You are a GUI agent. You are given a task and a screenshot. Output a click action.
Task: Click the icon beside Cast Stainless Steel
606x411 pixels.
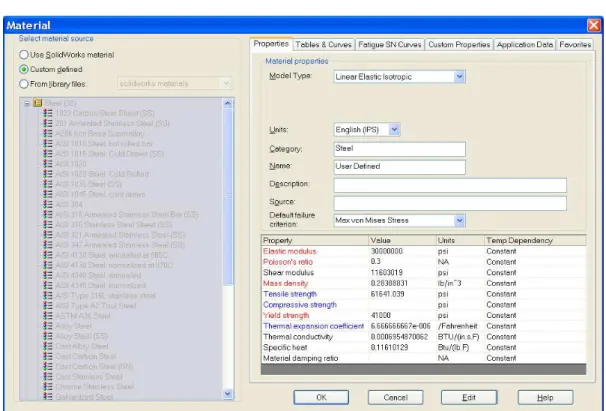(48, 376)
